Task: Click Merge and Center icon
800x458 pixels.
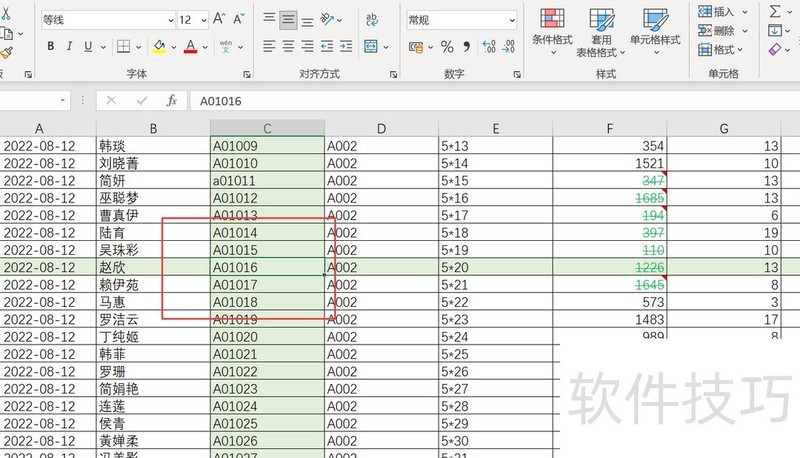Action: tap(371, 46)
